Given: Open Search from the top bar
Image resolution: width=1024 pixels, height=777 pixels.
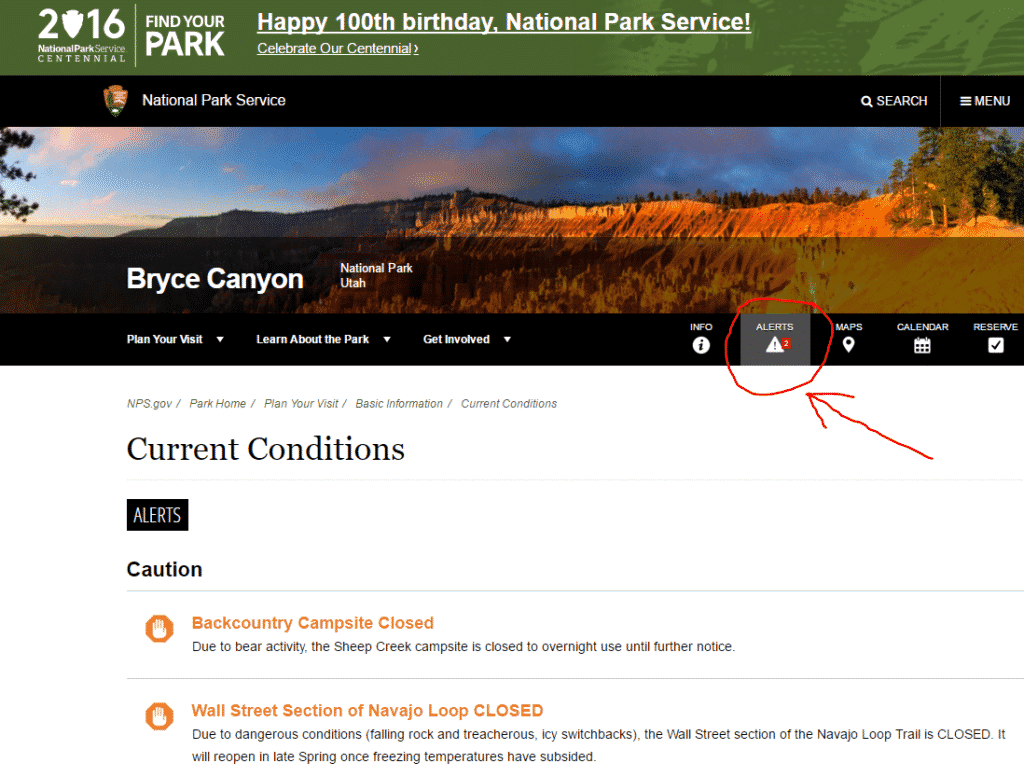Looking at the screenshot, I should coord(894,101).
